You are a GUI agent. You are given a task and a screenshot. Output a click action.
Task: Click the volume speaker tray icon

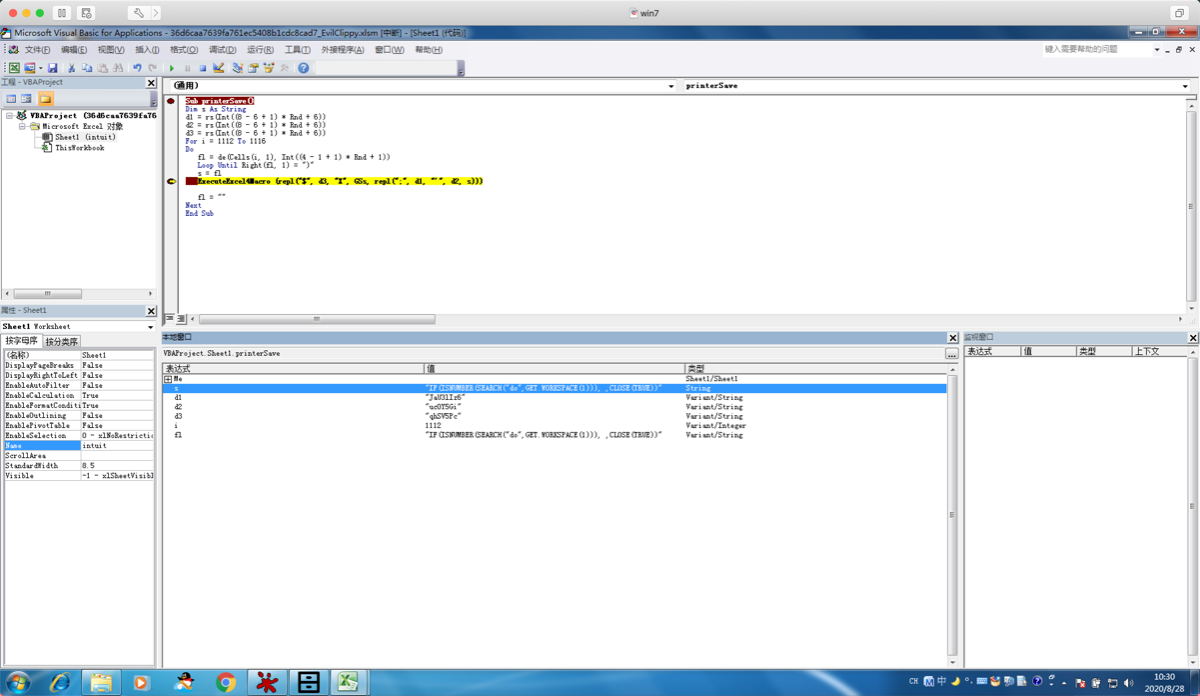(1129, 682)
